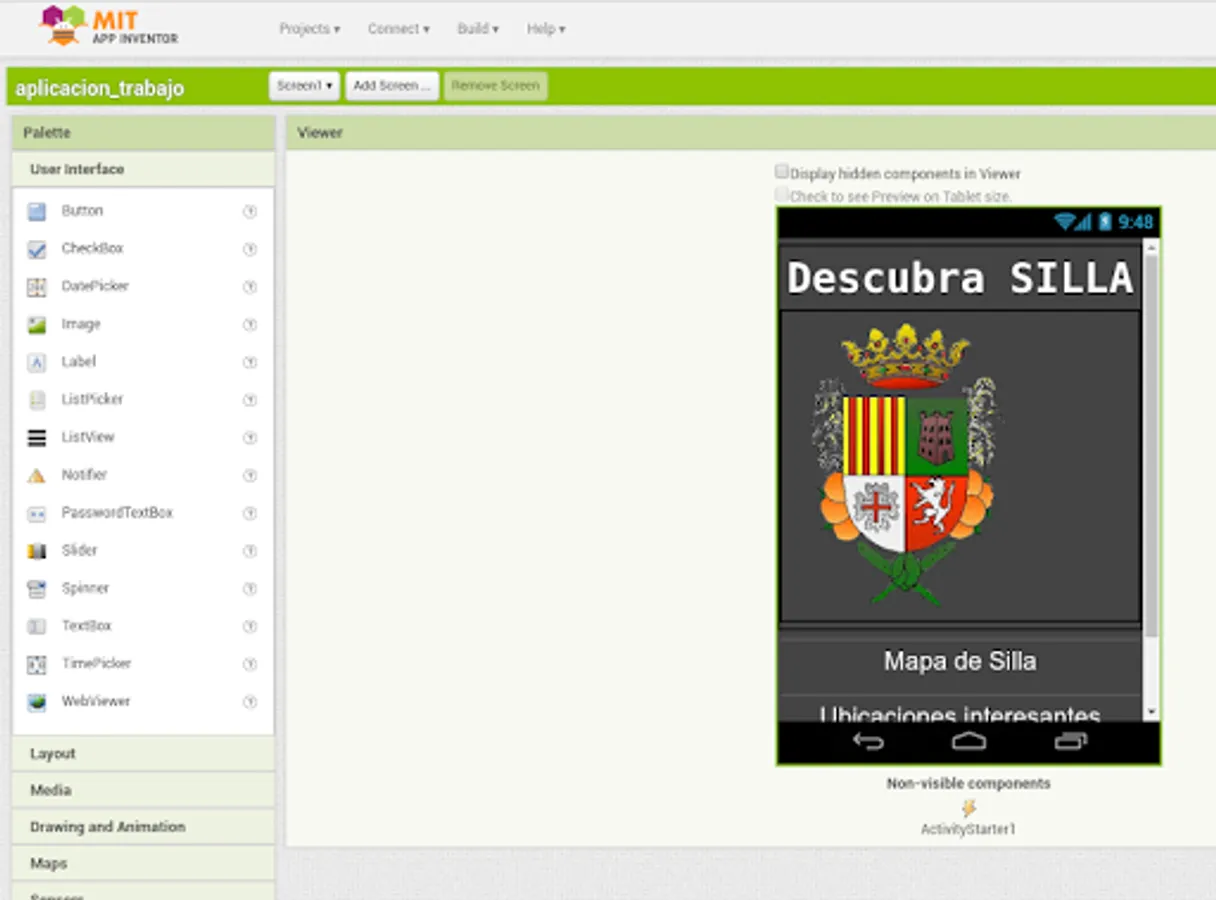The width and height of the screenshot is (1216, 900).
Task: Select the Button component icon in the palette
Action: pos(37,211)
